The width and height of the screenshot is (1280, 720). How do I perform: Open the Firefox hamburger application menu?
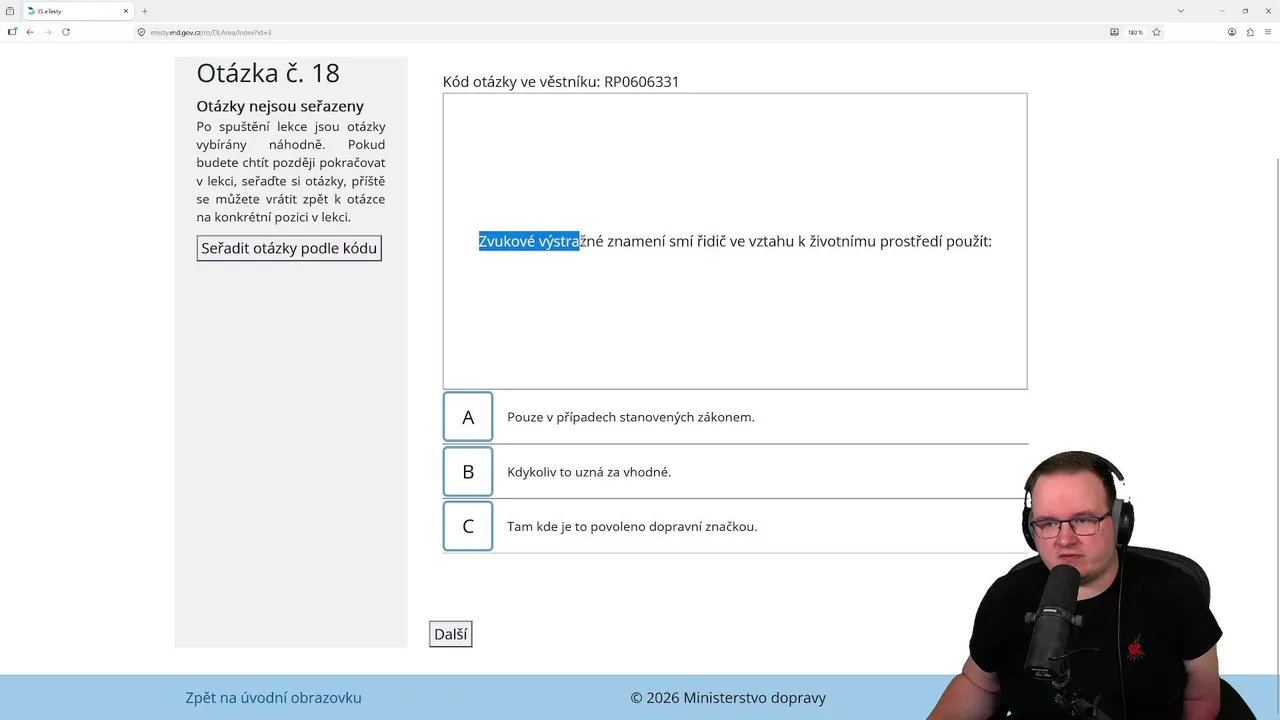coord(1268,32)
